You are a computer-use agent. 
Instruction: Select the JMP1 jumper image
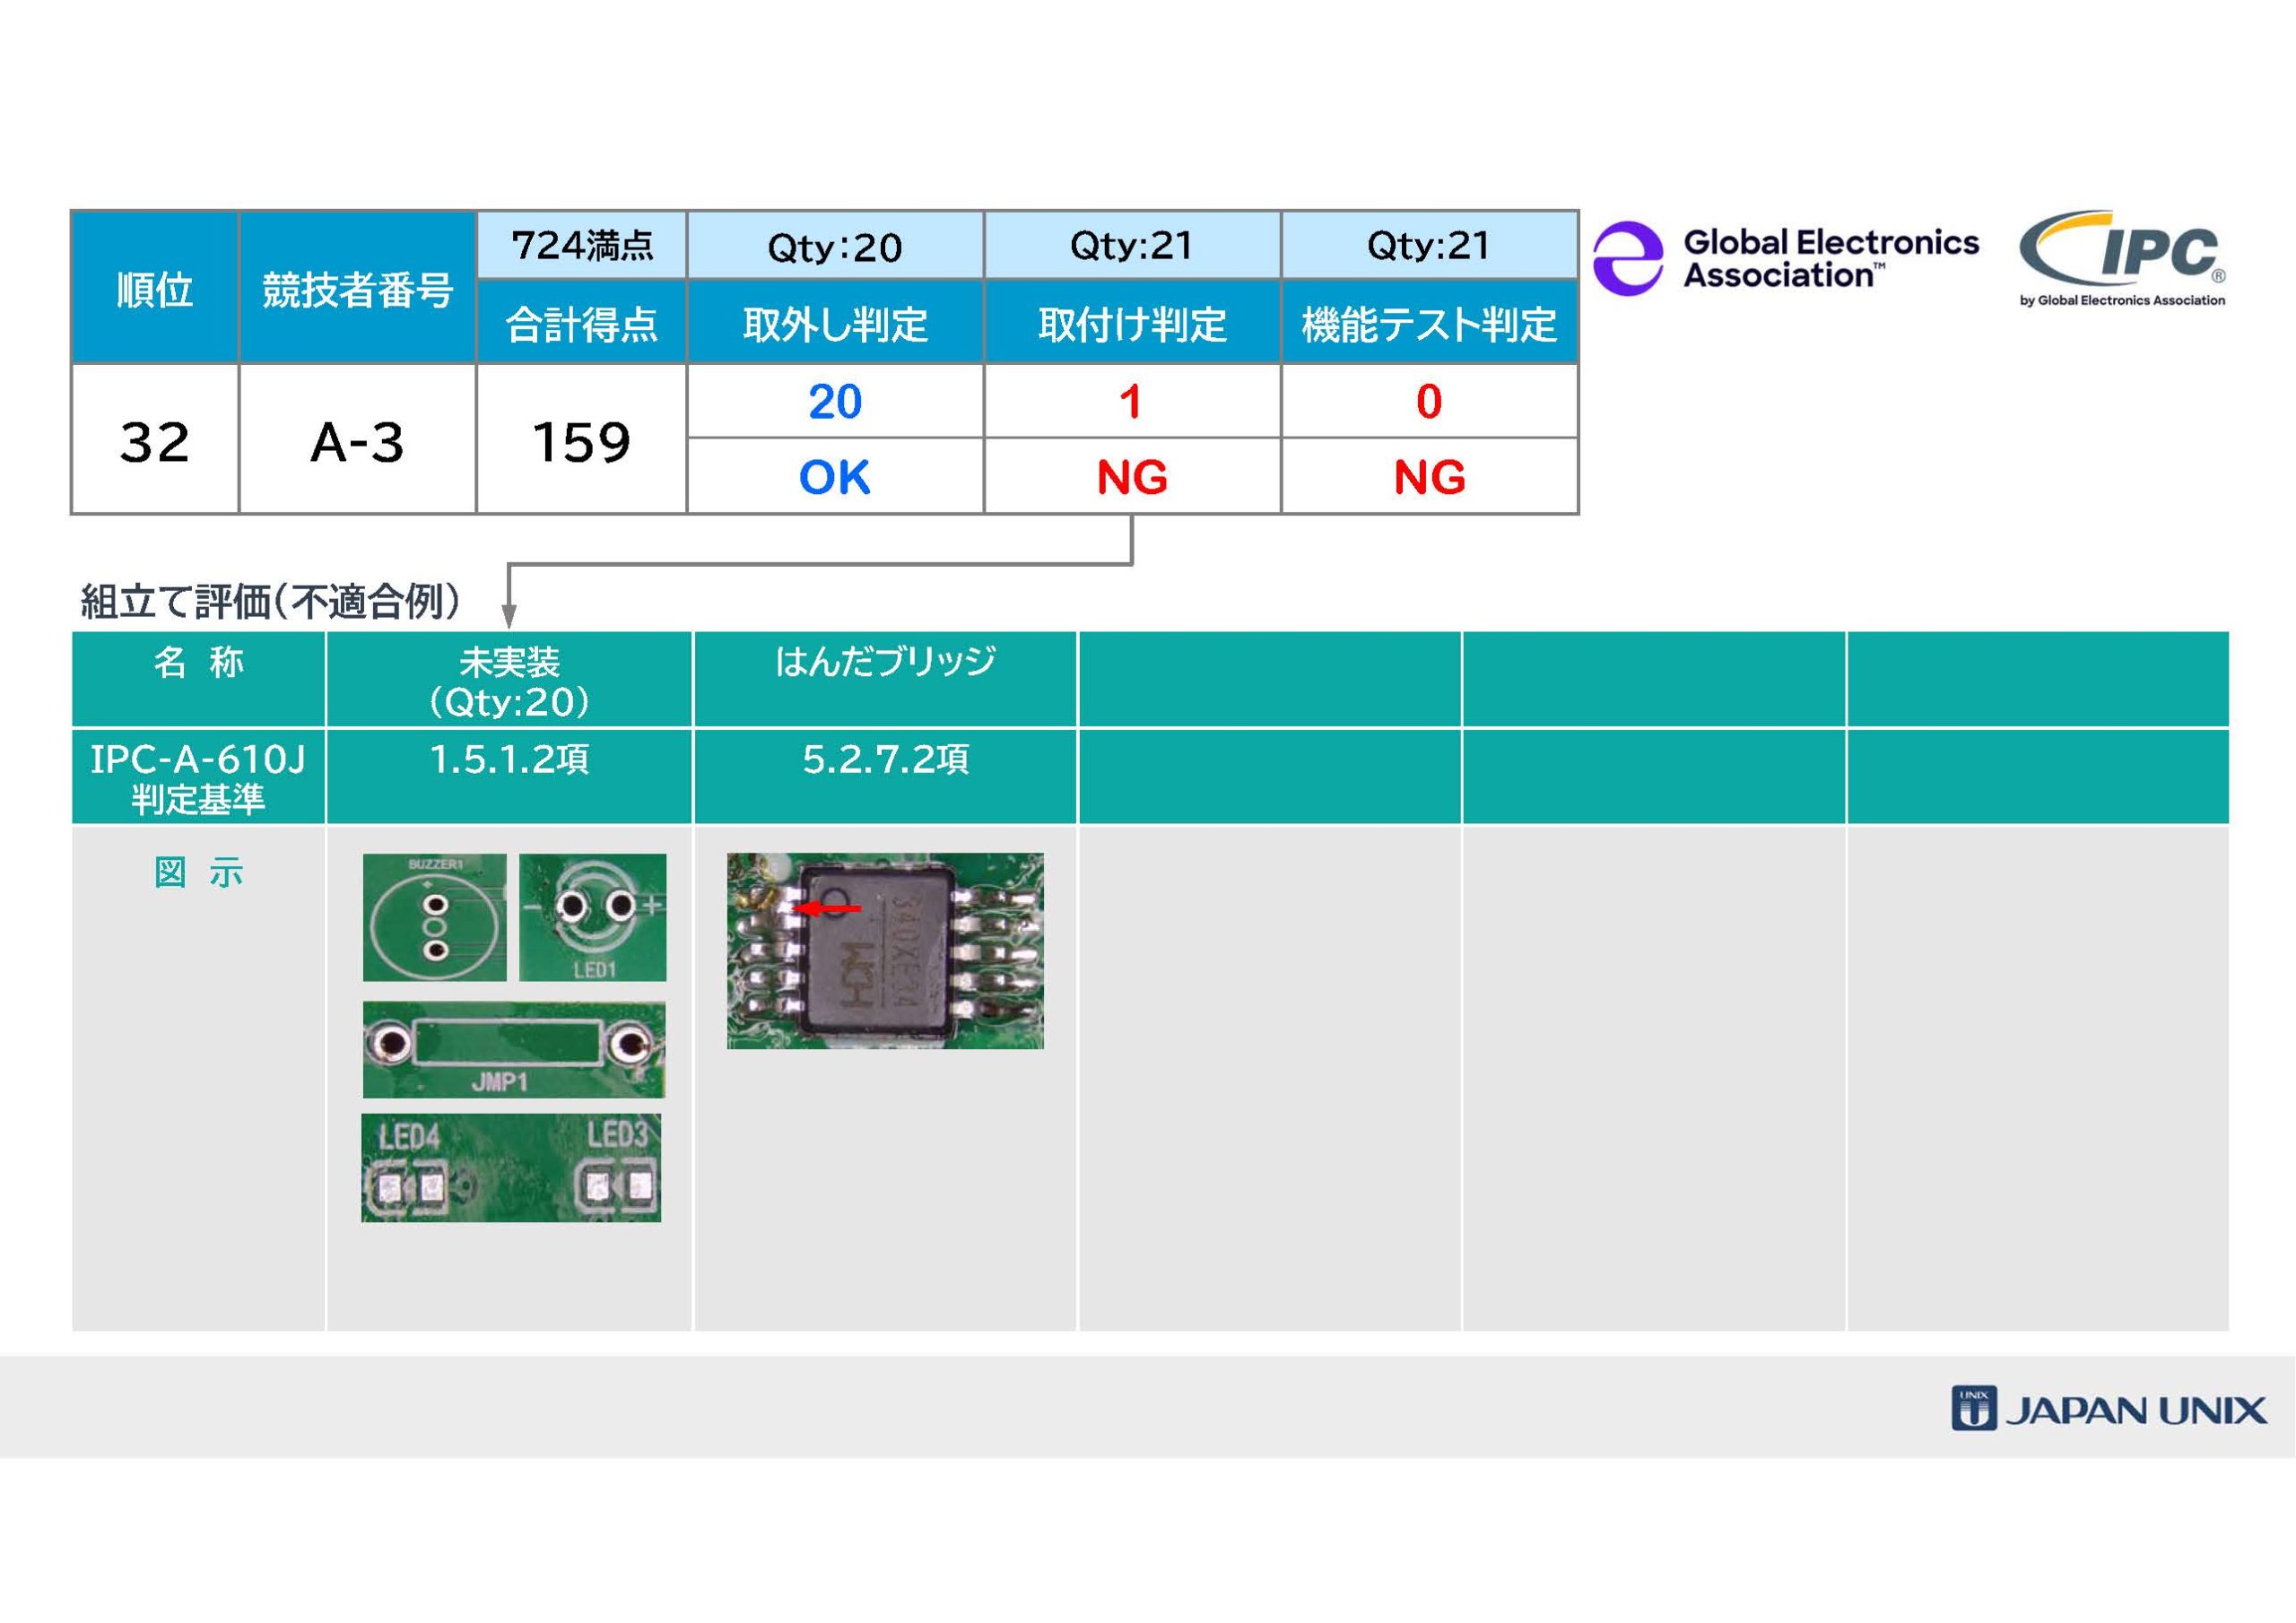[x=513, y=1049]
